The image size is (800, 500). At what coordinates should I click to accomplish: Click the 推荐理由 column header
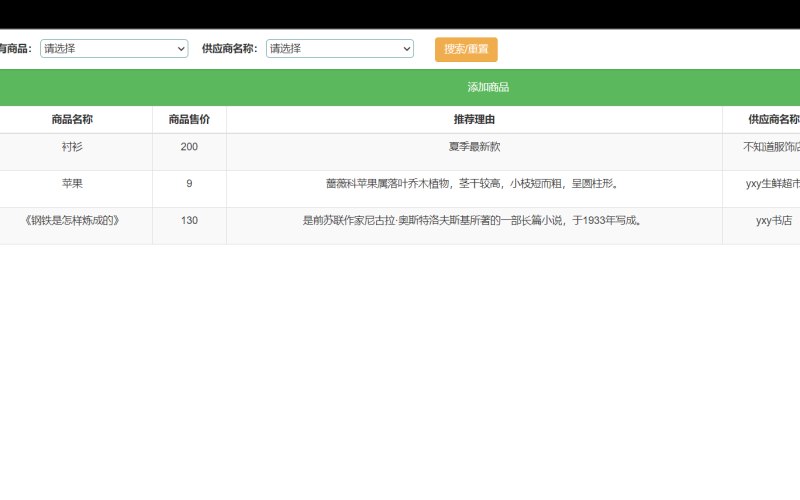pos(474,119)
